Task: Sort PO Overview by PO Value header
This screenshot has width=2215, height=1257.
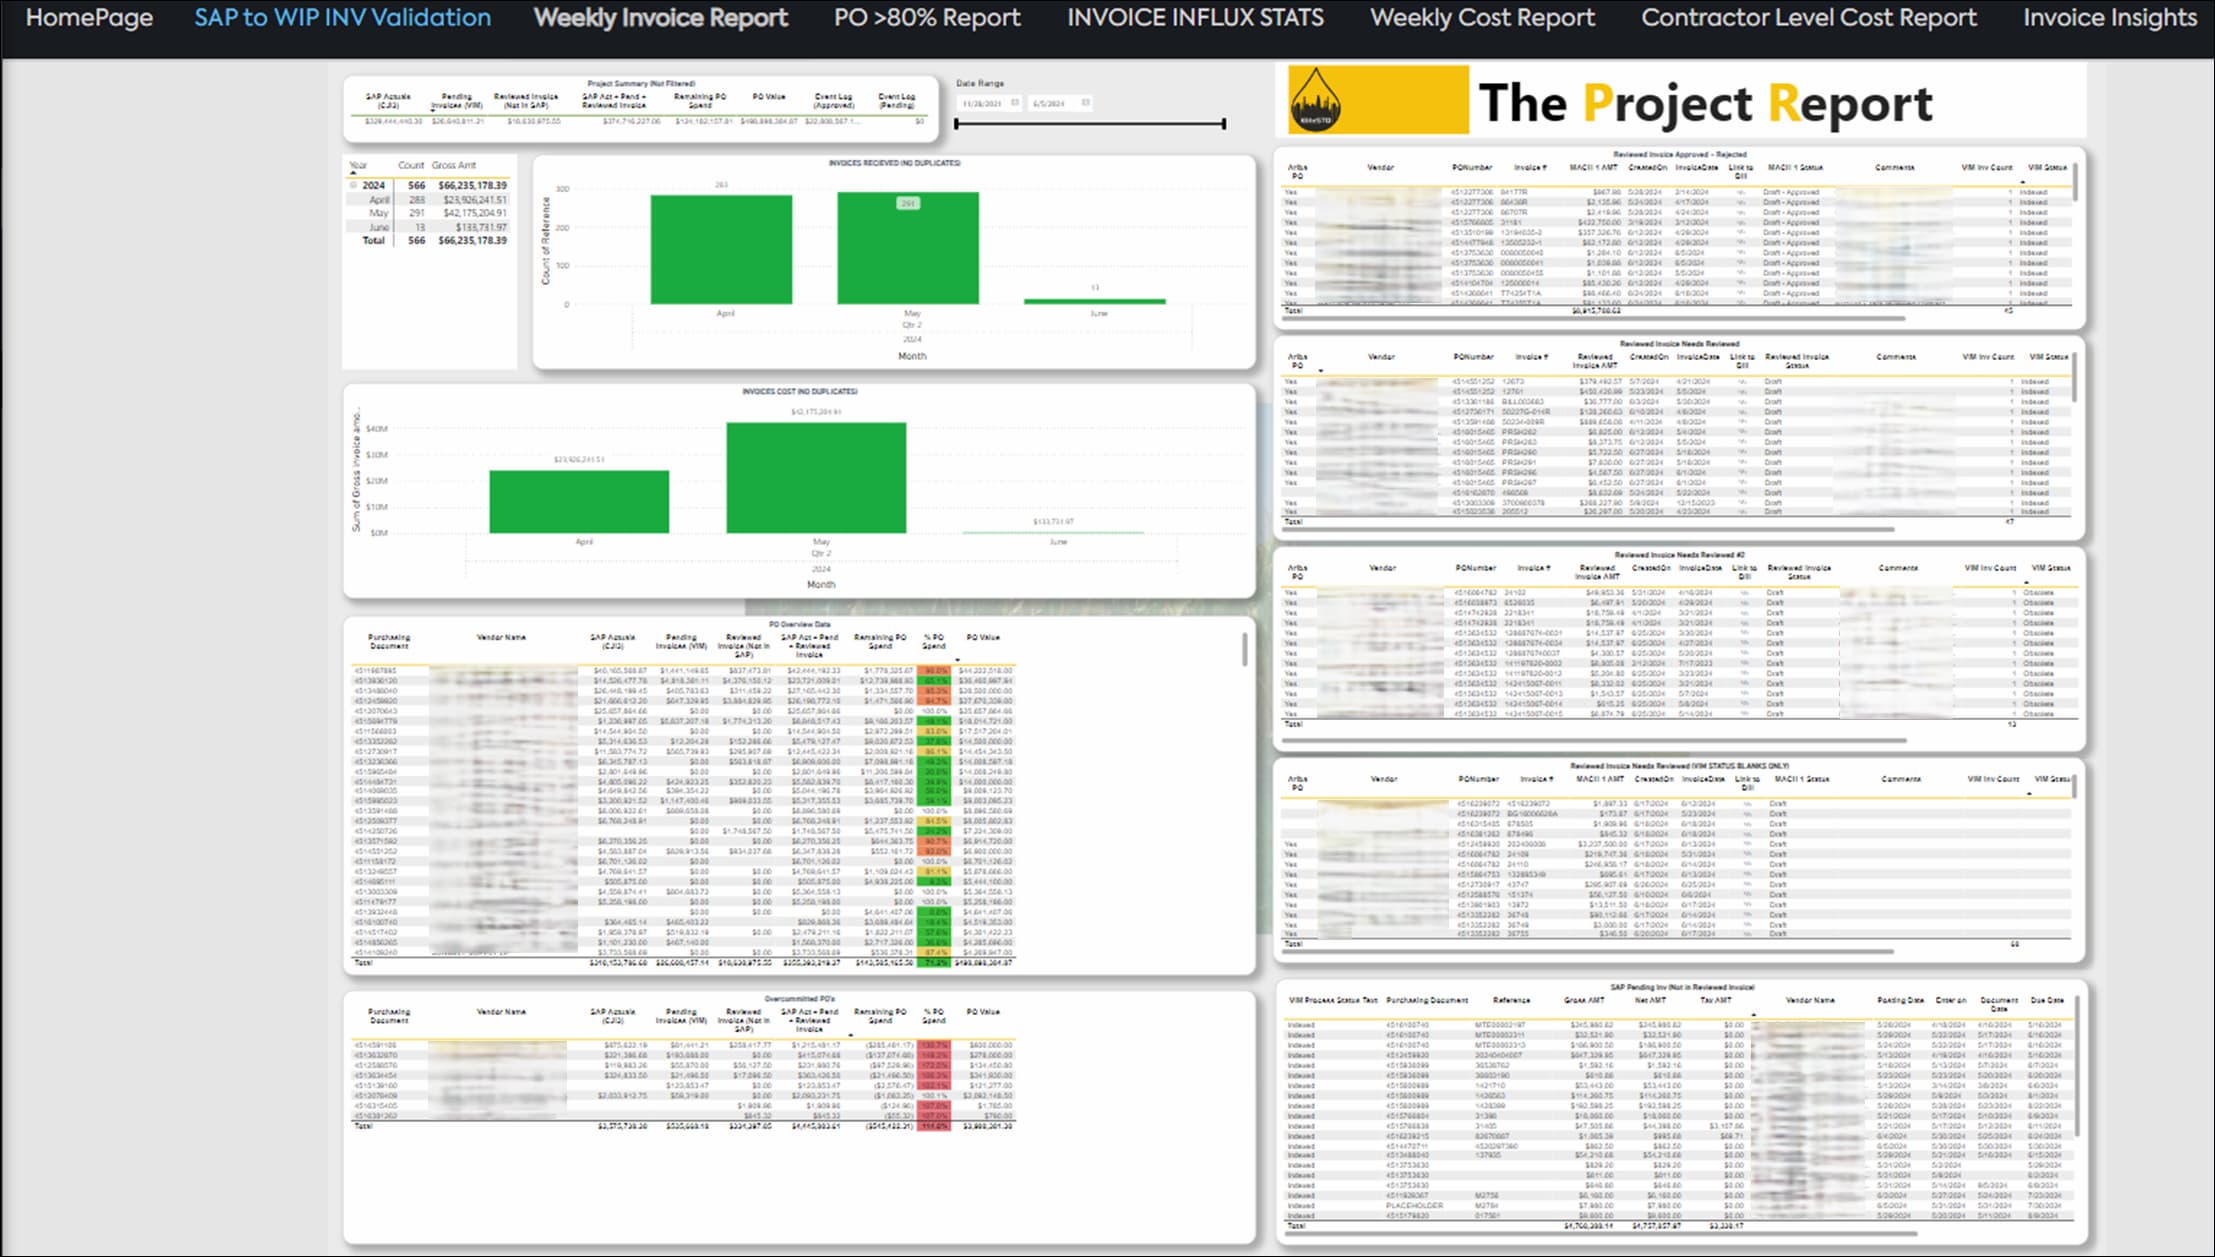Action: click(x=983, y=637)
